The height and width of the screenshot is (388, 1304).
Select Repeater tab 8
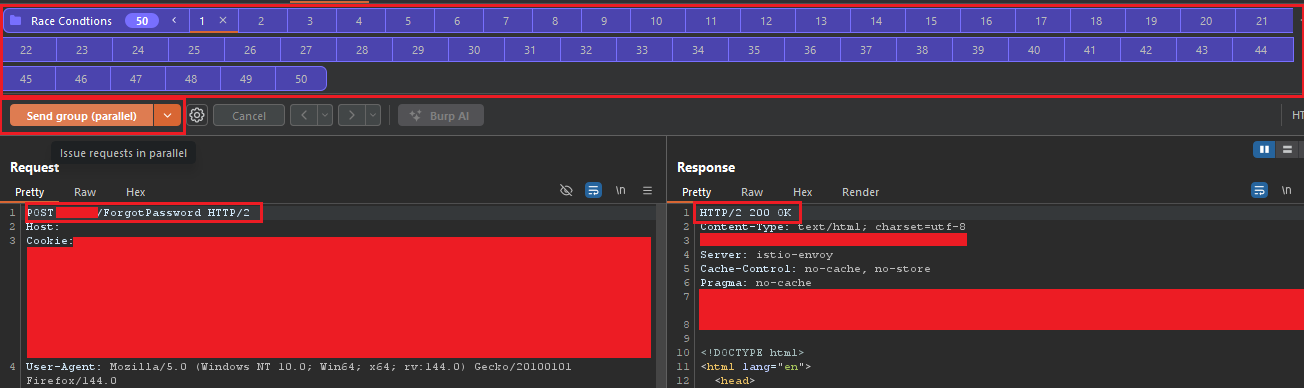(555, 21)
